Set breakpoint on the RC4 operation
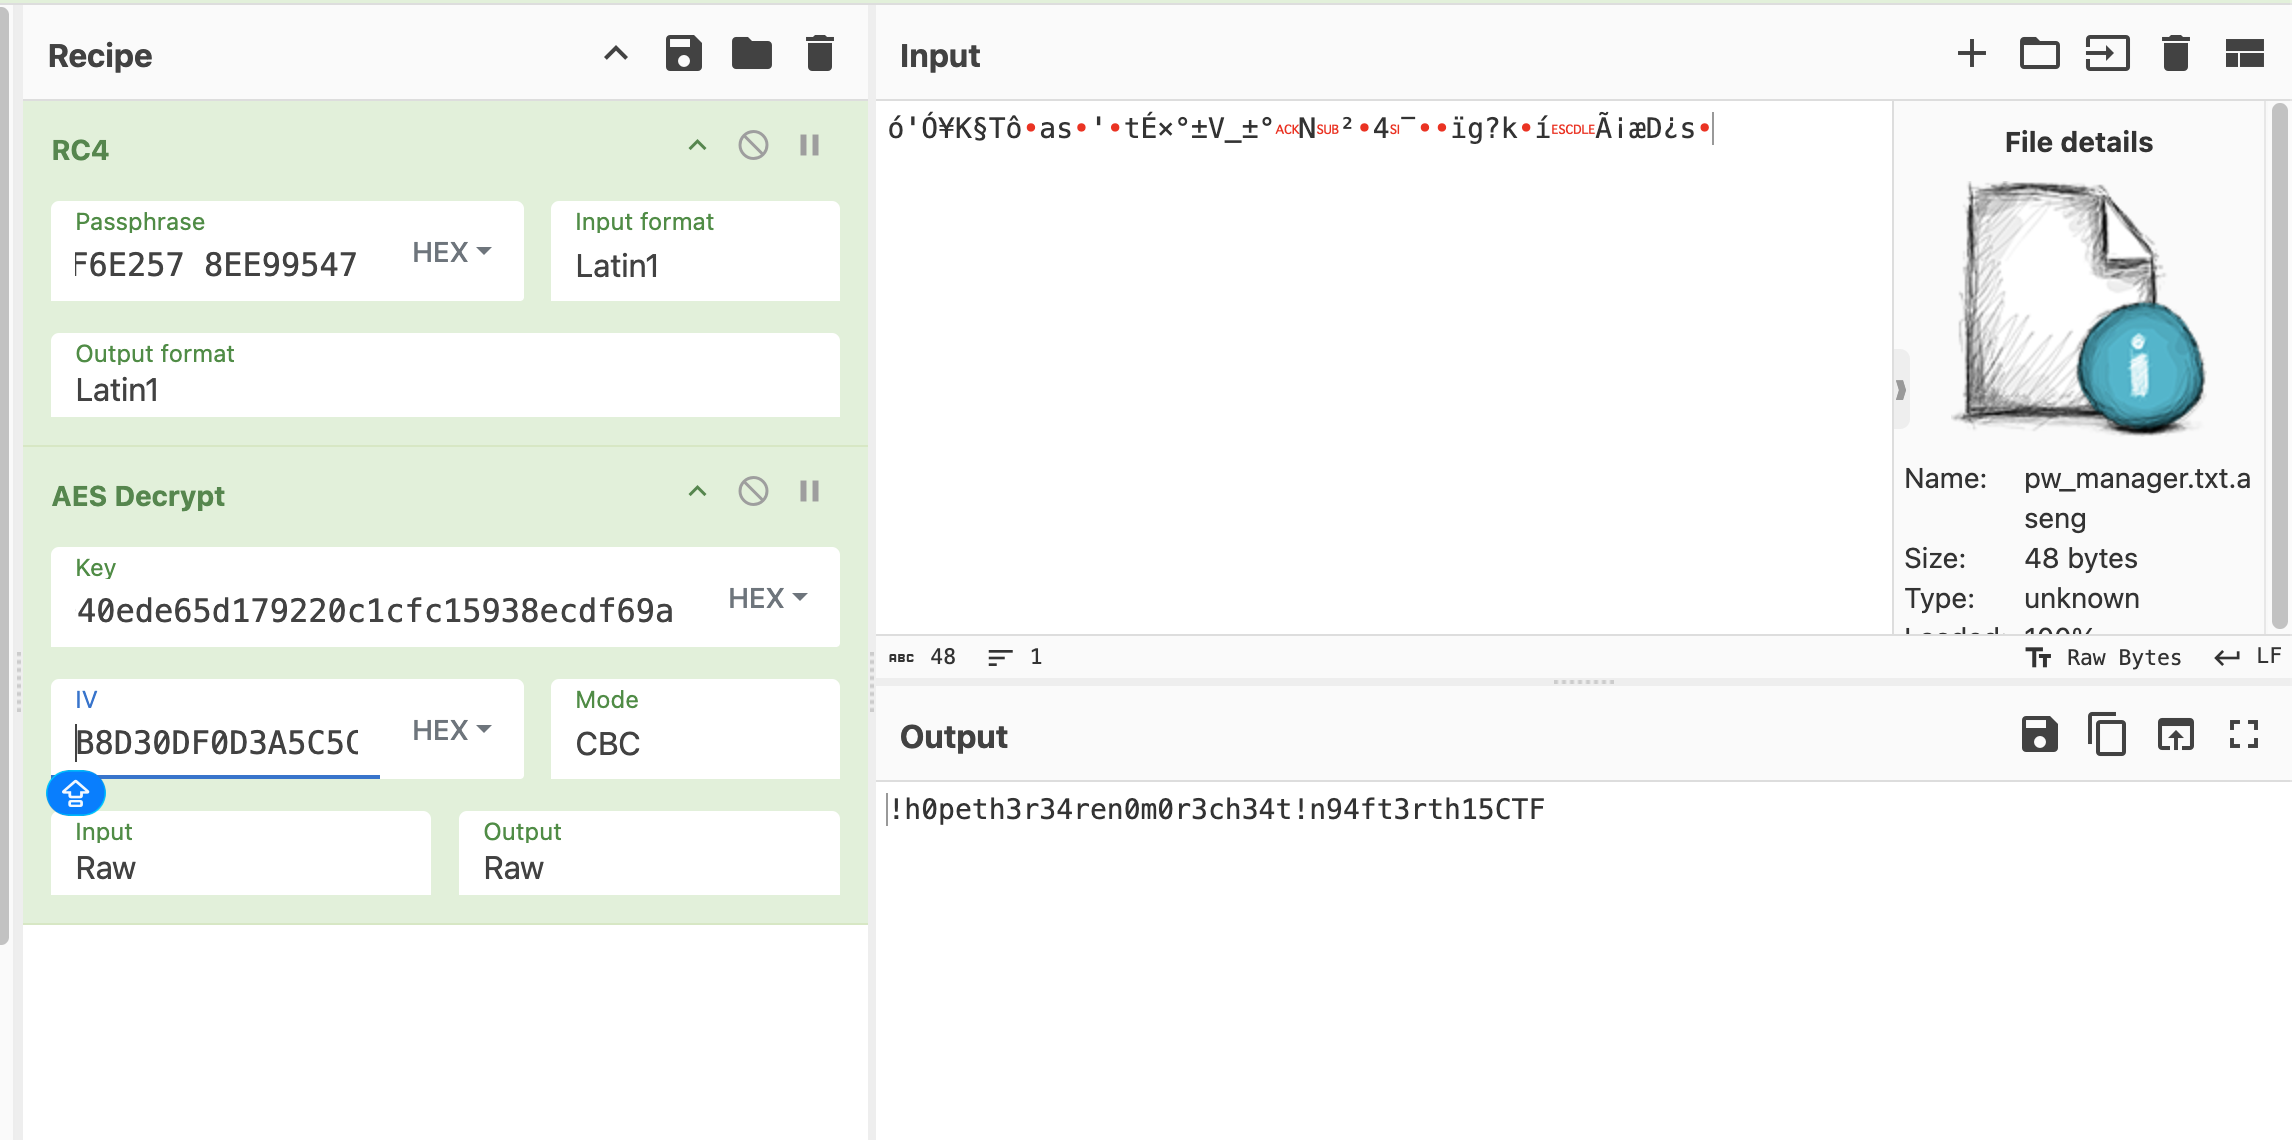The height and width of the screenshot is (1140, 2292). click(809, 146)
